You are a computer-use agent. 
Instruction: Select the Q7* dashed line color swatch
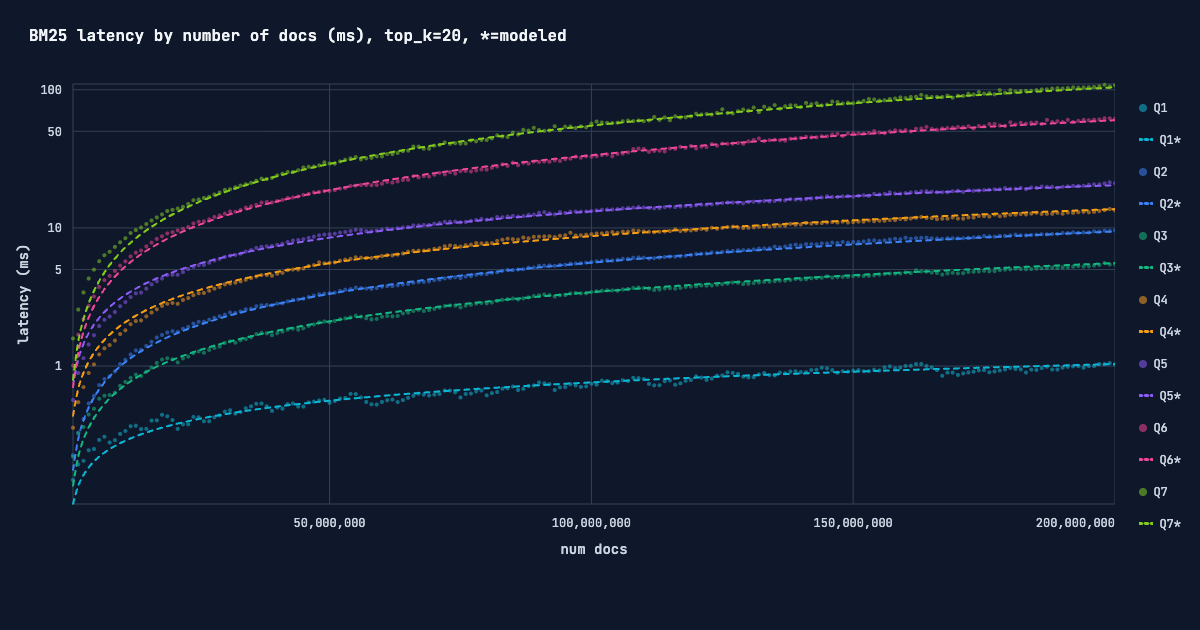(x=1146, y=524)
